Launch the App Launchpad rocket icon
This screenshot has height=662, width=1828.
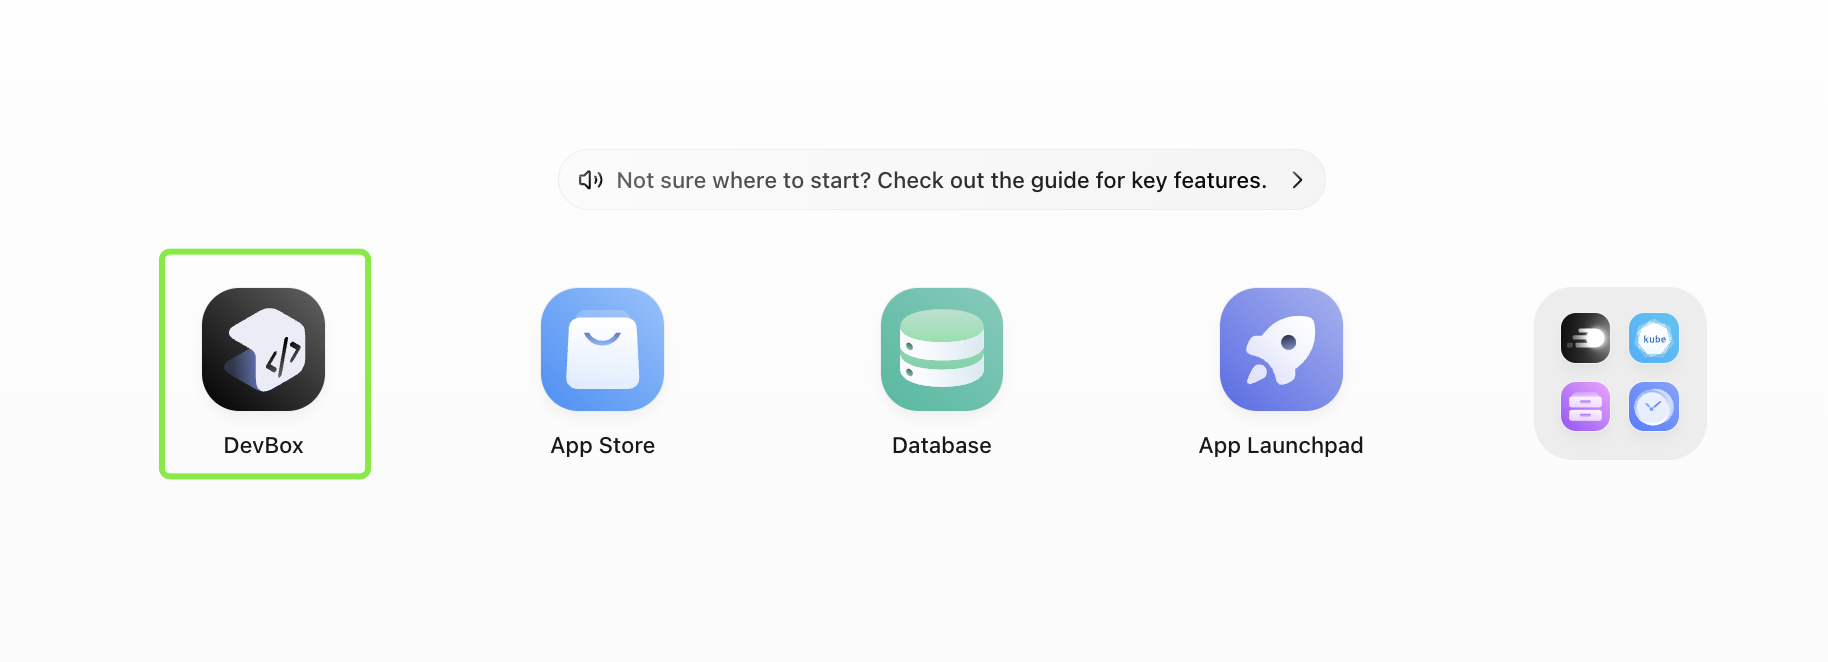1281,349
